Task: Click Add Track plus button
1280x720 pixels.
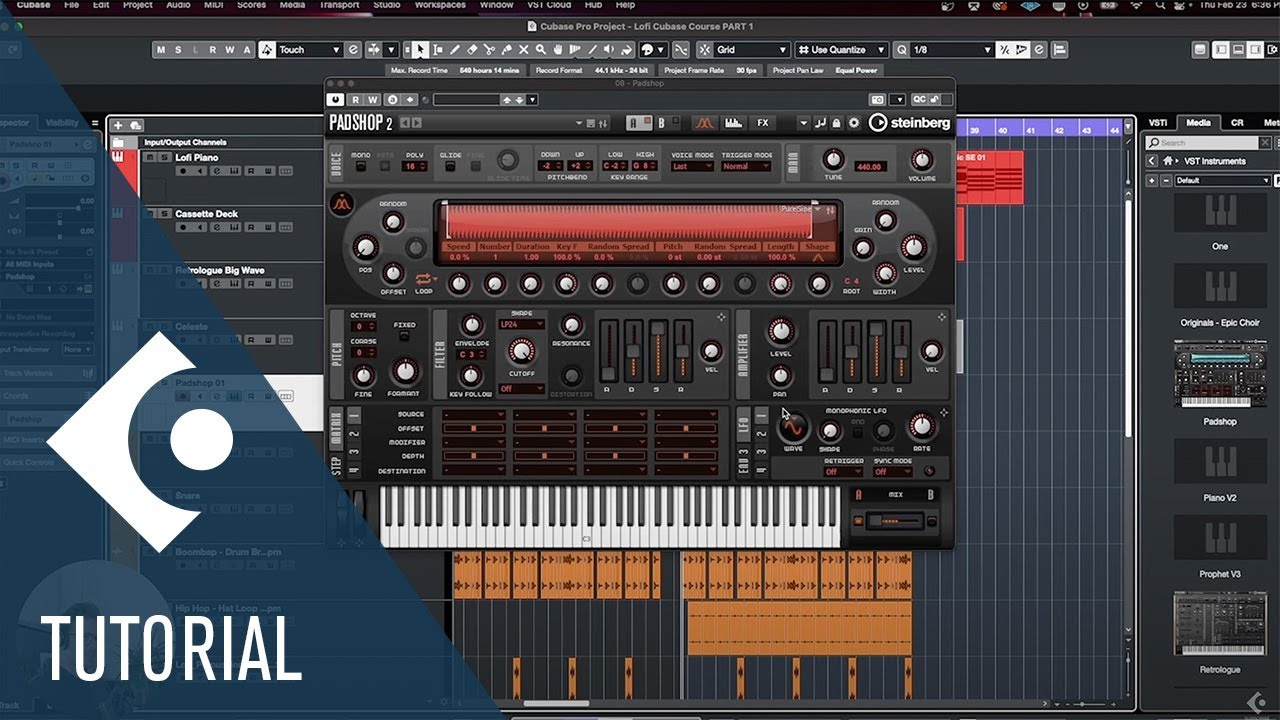Action: (x=117, y=125)
